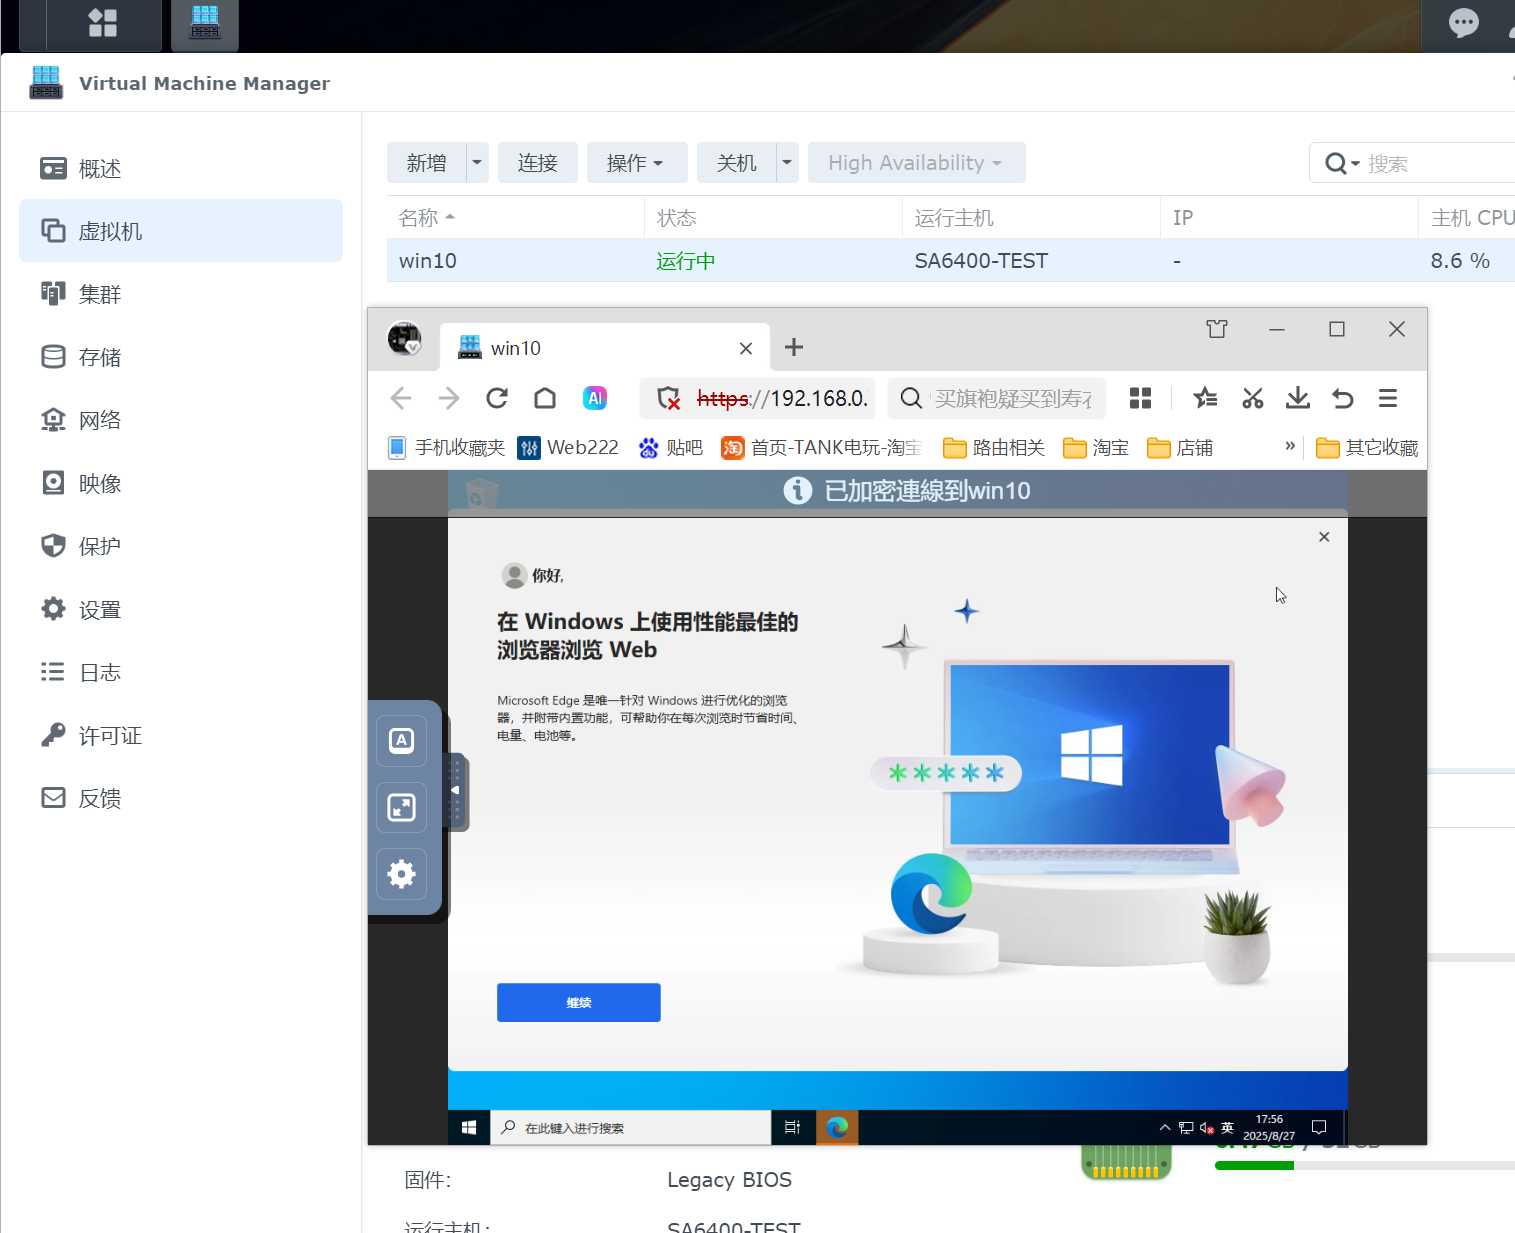This screenshot has height=1233, width=1515.
Task: Open the 路由相关 bookmark folder
Action: [x=994, y=447]
